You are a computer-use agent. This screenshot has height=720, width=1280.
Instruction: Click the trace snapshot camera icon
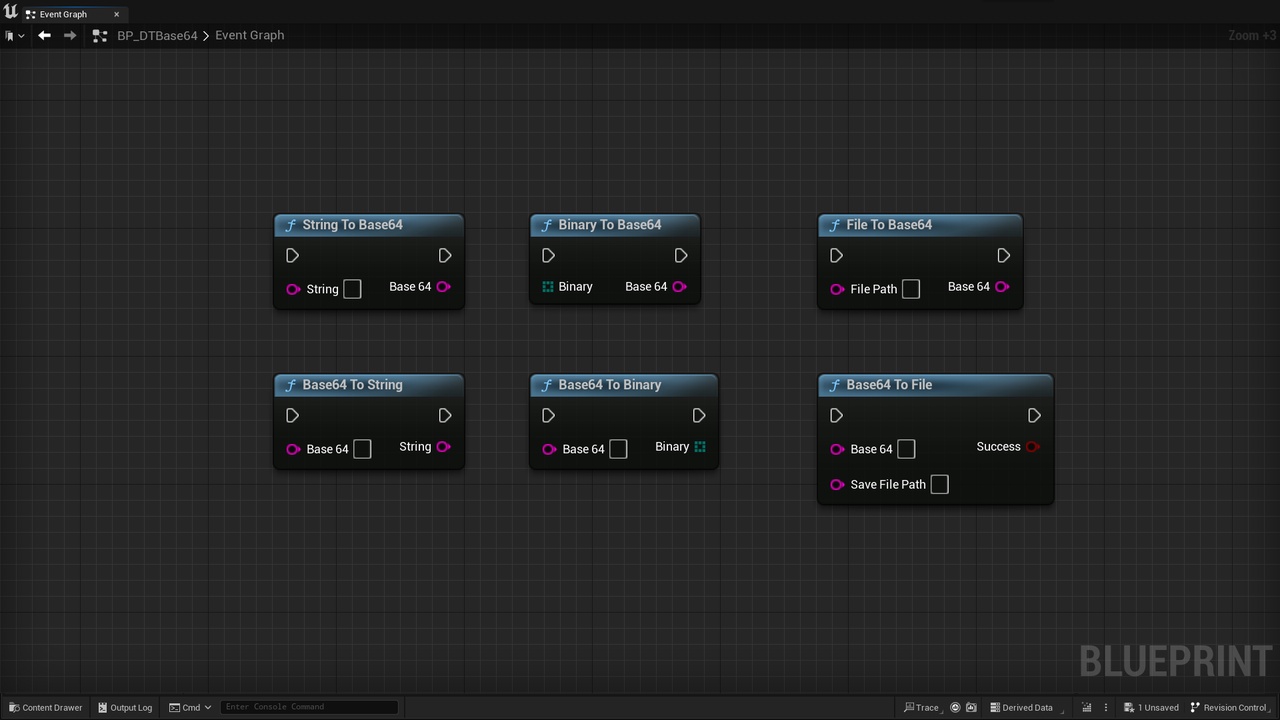[x=971, y=707]
